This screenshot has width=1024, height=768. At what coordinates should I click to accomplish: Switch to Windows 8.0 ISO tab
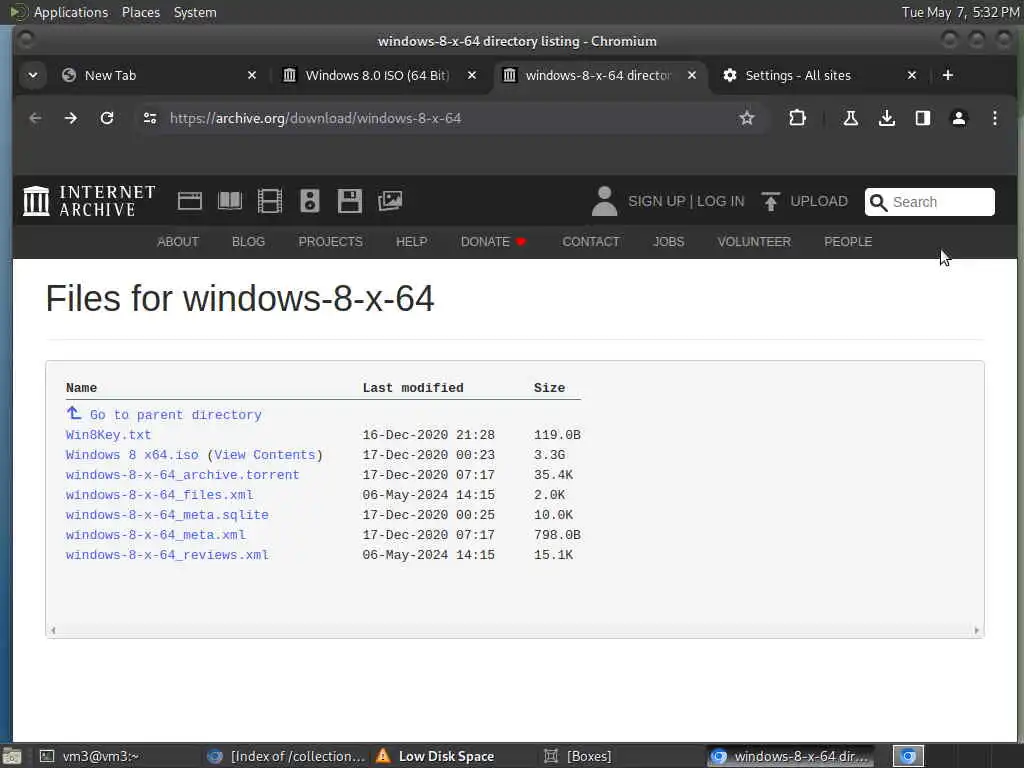point(377,75)
